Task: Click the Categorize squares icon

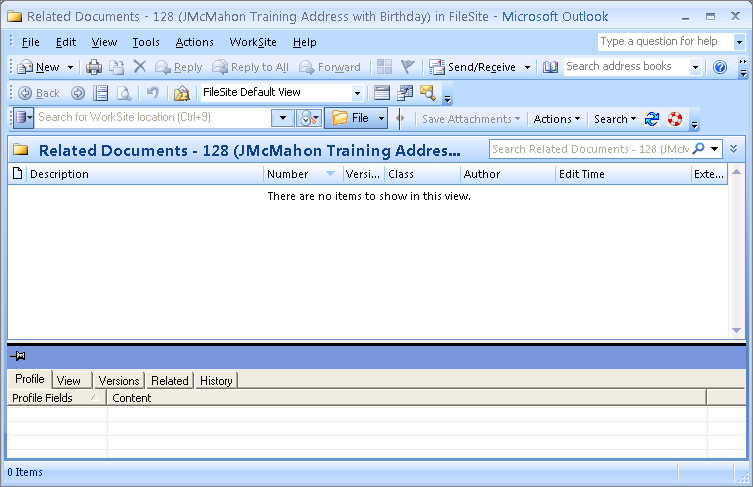Action: 384,67
